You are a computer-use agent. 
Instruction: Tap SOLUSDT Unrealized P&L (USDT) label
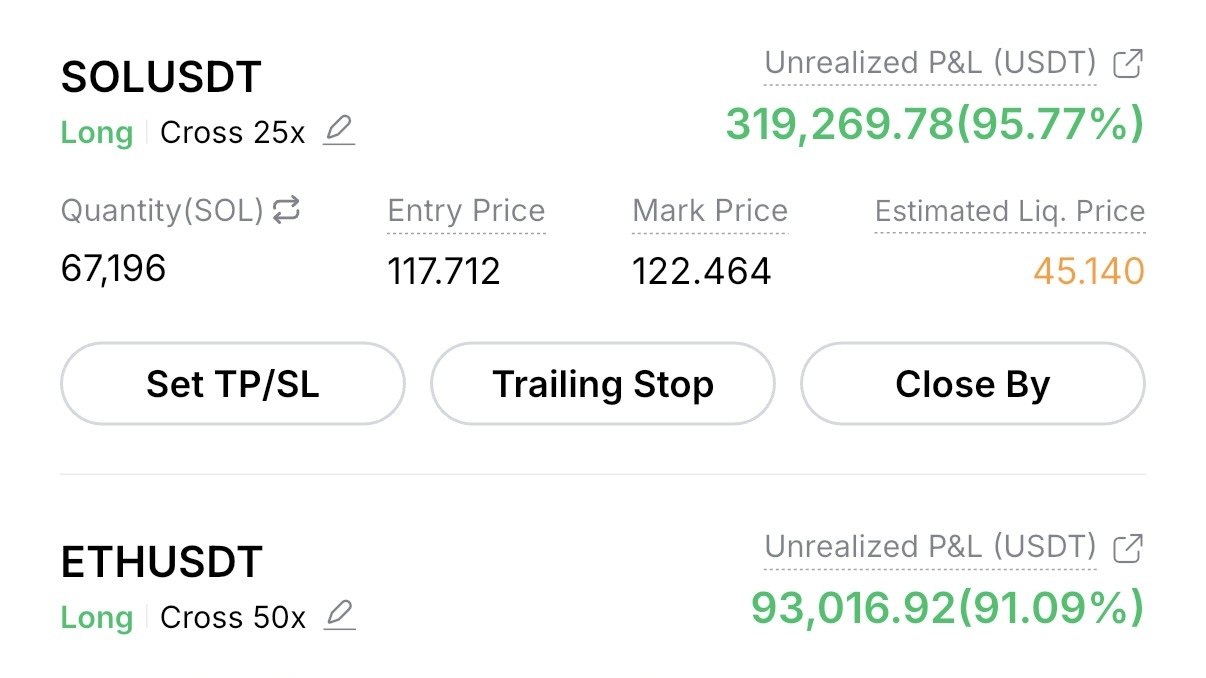[931, 63]
